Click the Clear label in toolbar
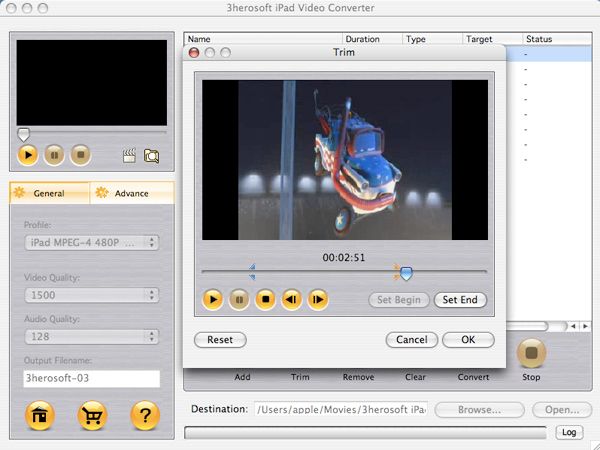Image resolution: width=600 pixels, height=450 pixels. coord(415,377)
